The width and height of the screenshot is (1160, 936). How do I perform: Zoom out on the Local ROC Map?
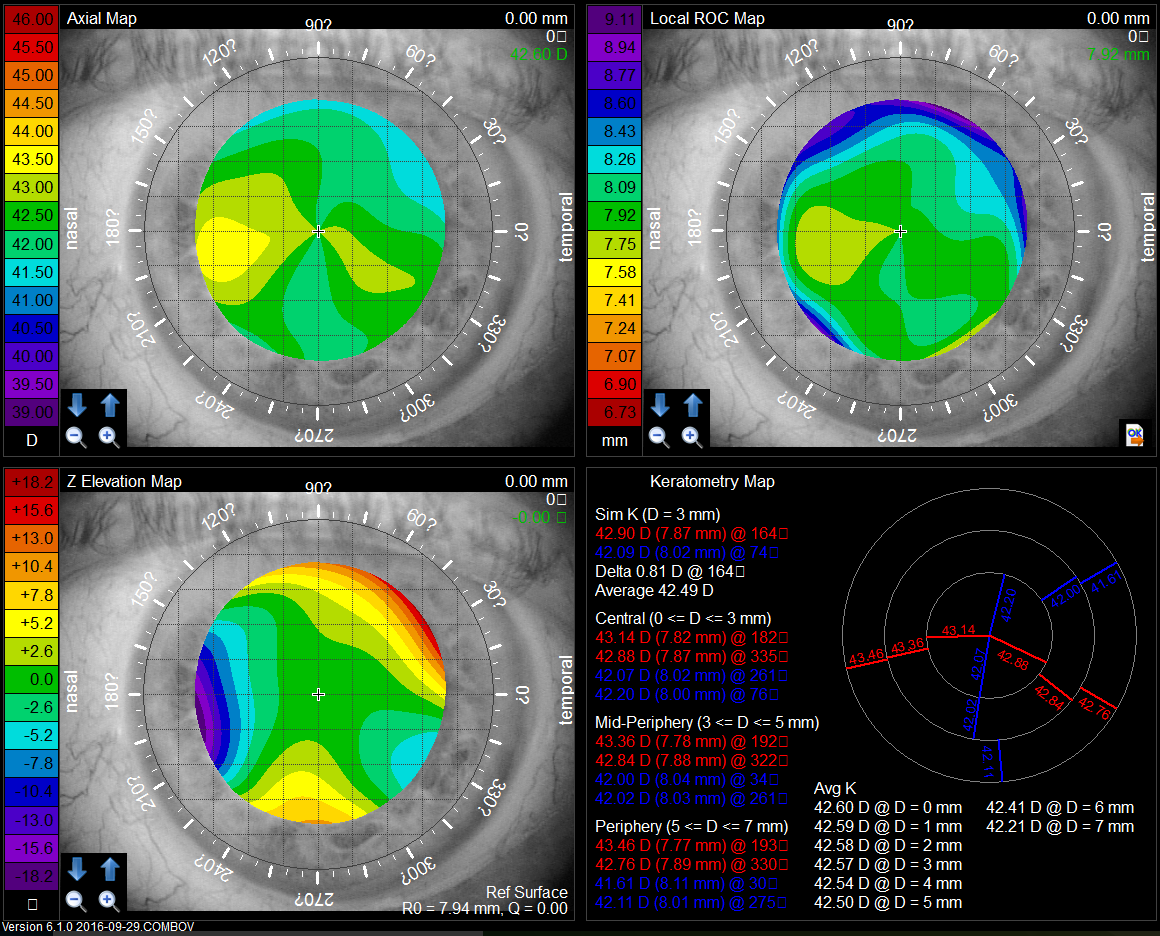pos(659,437)
